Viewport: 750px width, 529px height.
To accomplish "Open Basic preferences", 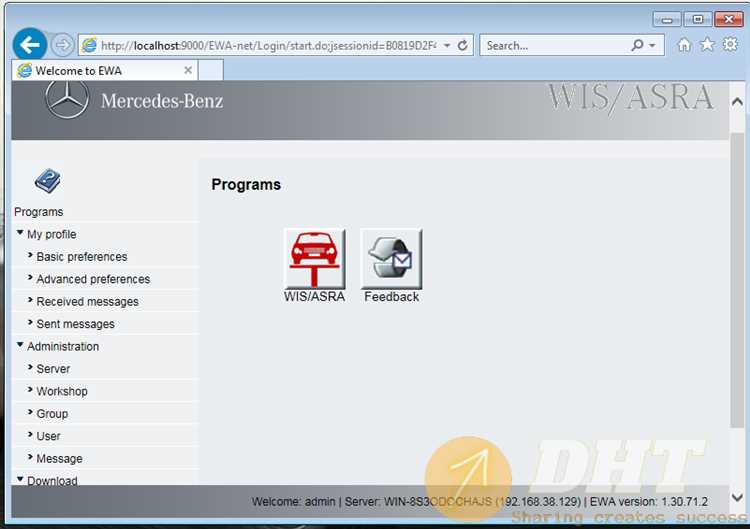I will (82, 257).
